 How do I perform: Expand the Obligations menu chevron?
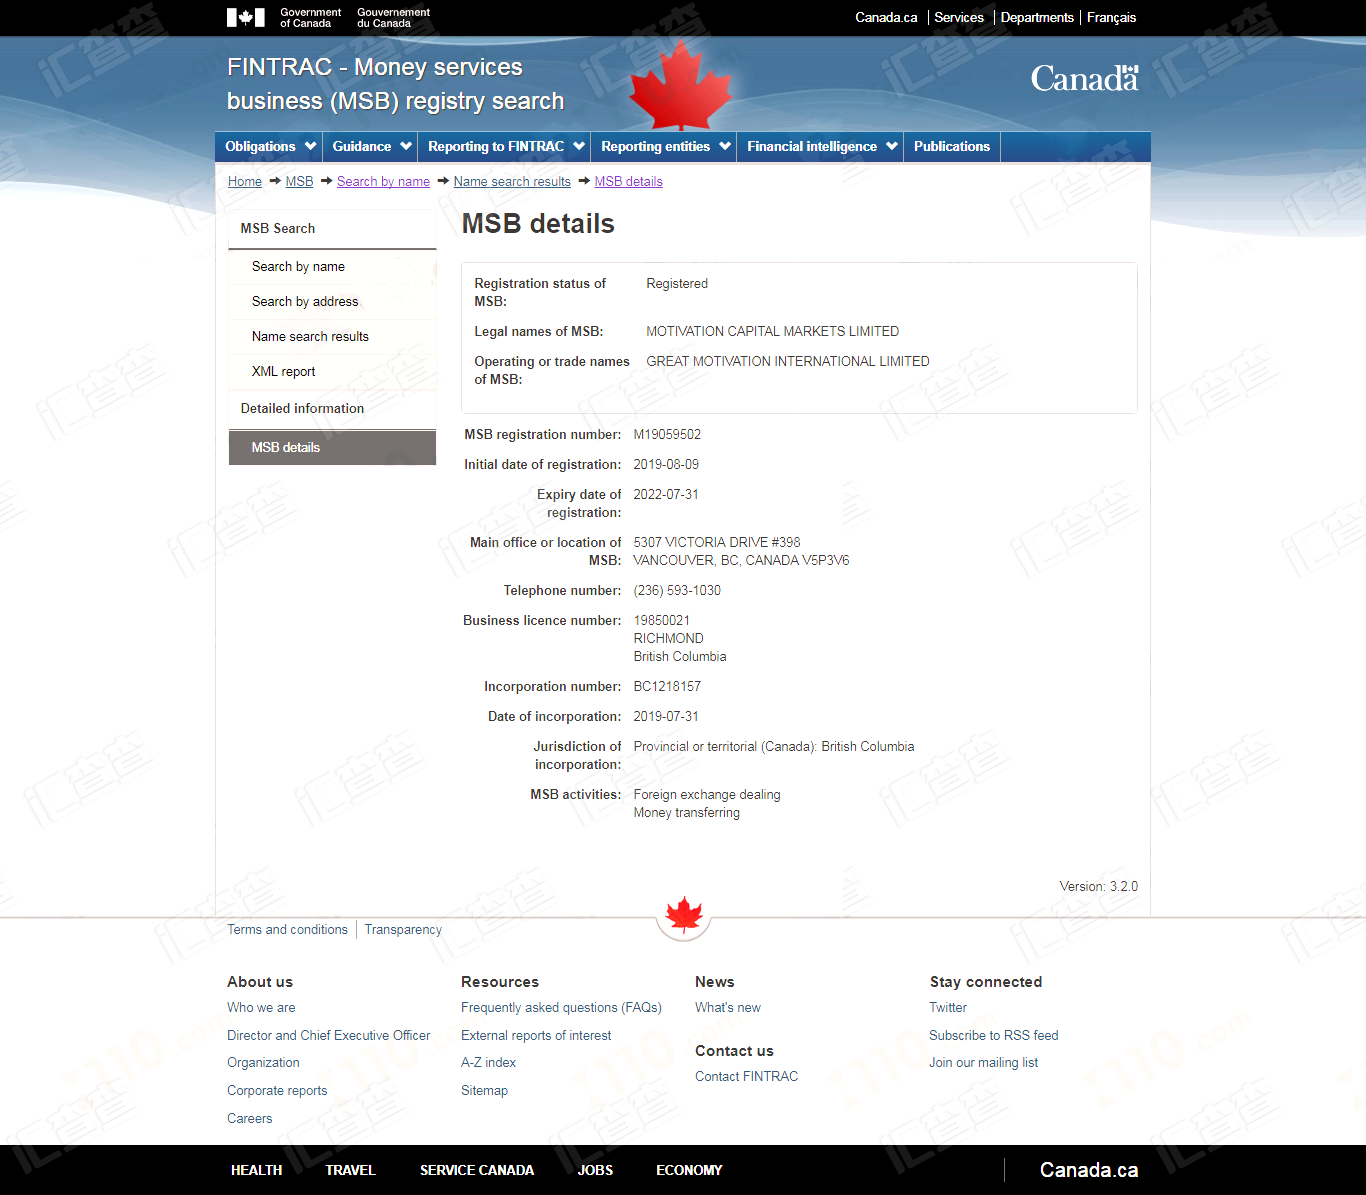[310, 146]
